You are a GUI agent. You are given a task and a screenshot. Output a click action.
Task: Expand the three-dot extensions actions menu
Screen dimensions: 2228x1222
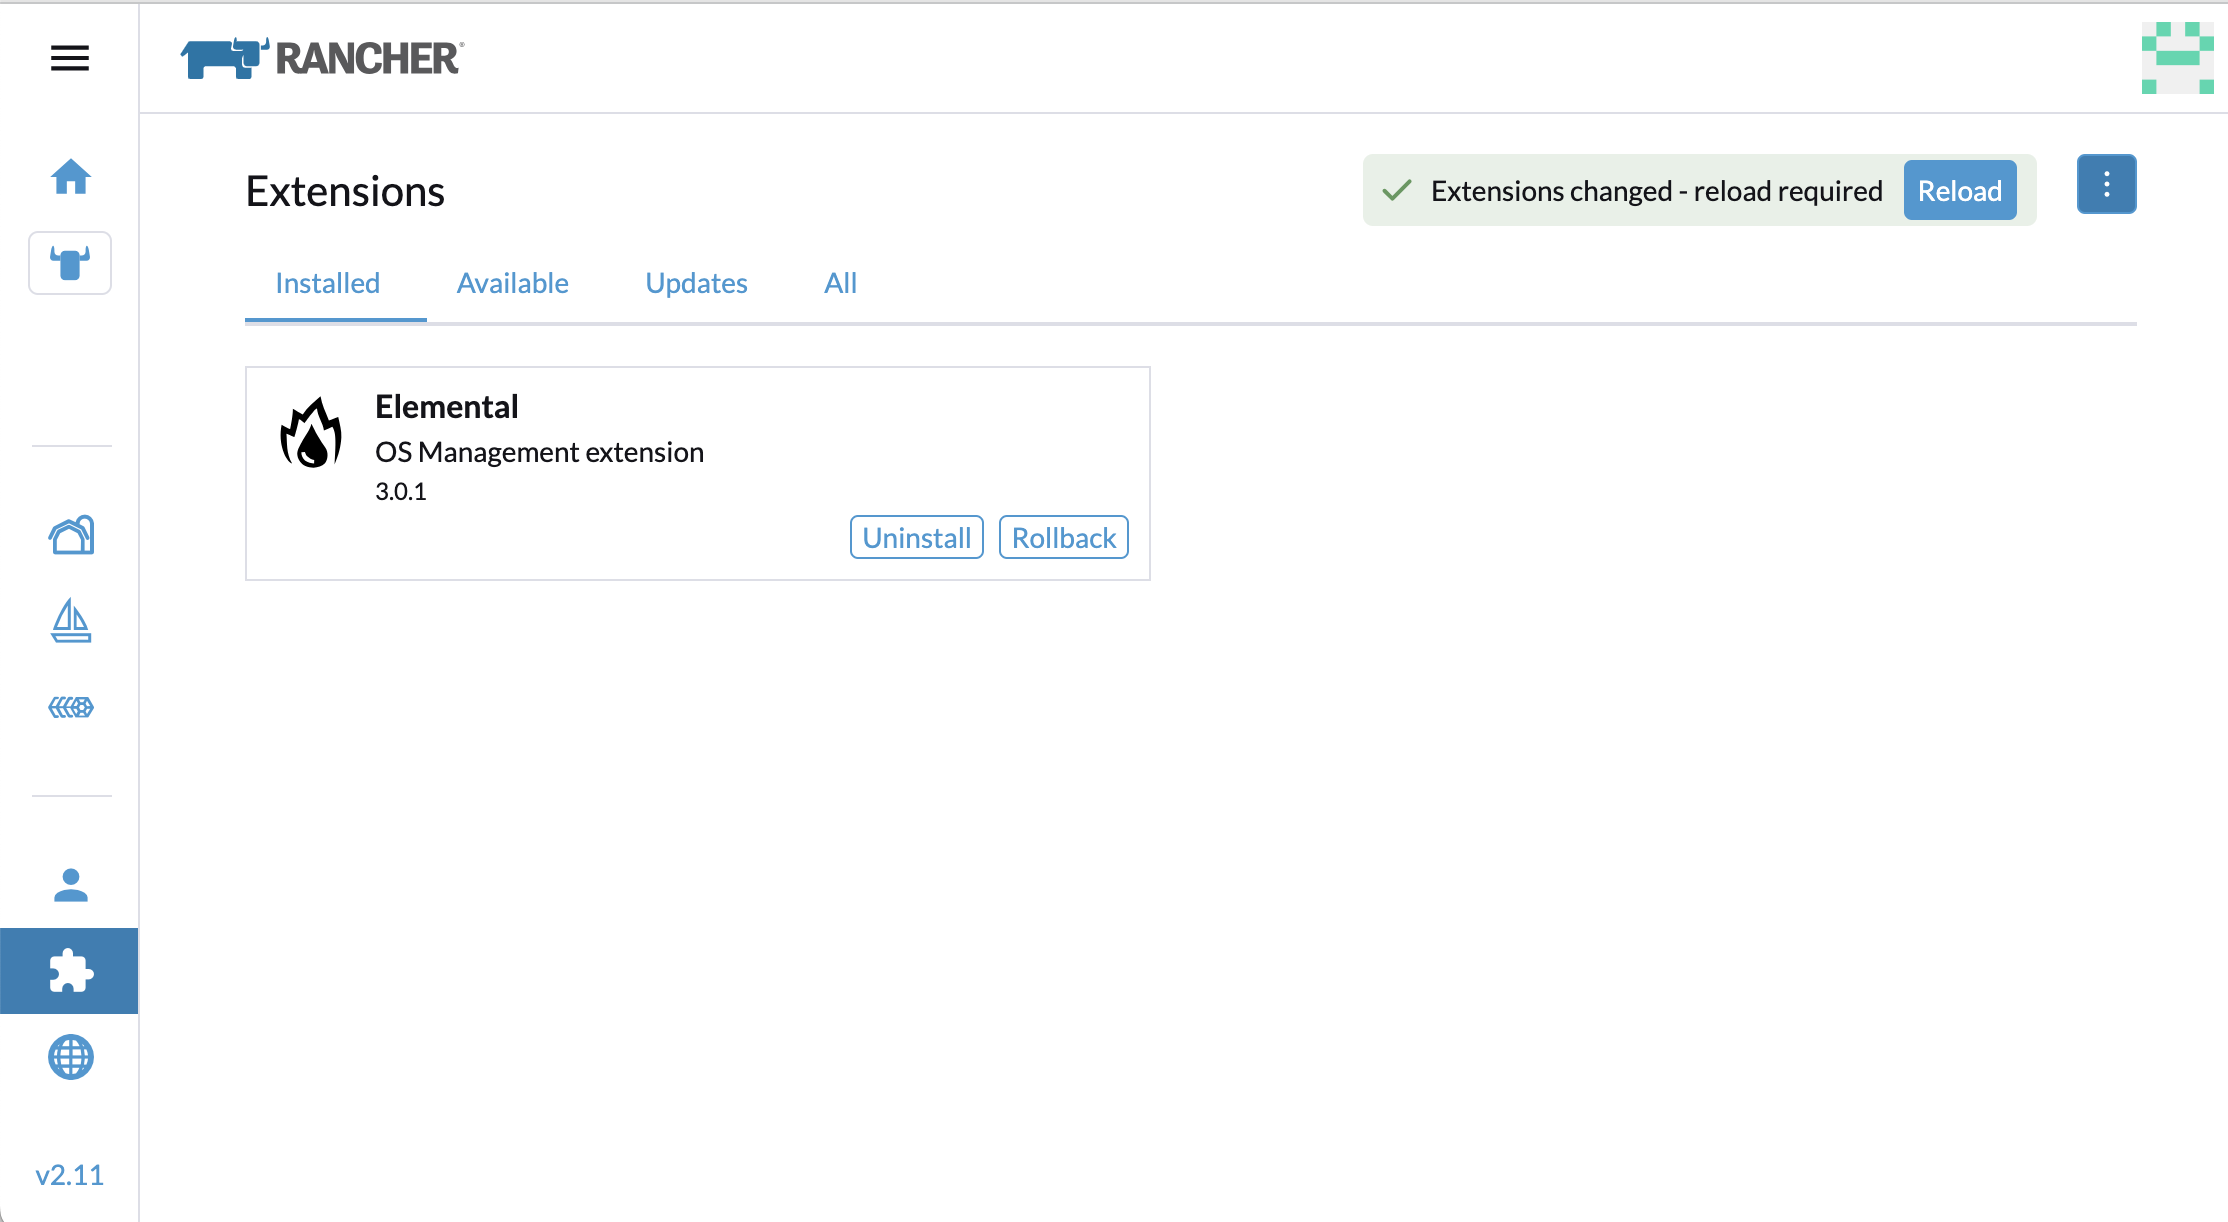point(2106,184)
